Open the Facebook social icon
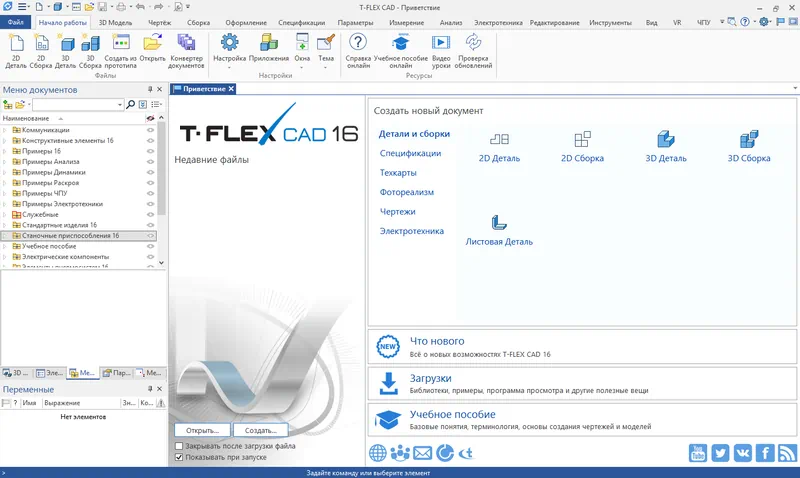The width and height of the screenshot is (800, 478). pos(765,452)
